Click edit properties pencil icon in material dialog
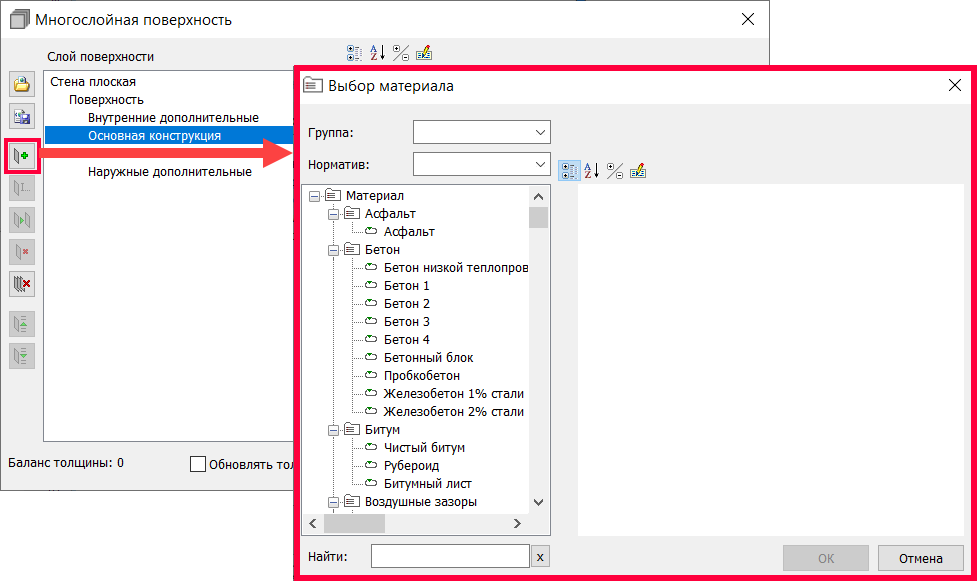Screen dimensions: 977x581 coord(638,171)
